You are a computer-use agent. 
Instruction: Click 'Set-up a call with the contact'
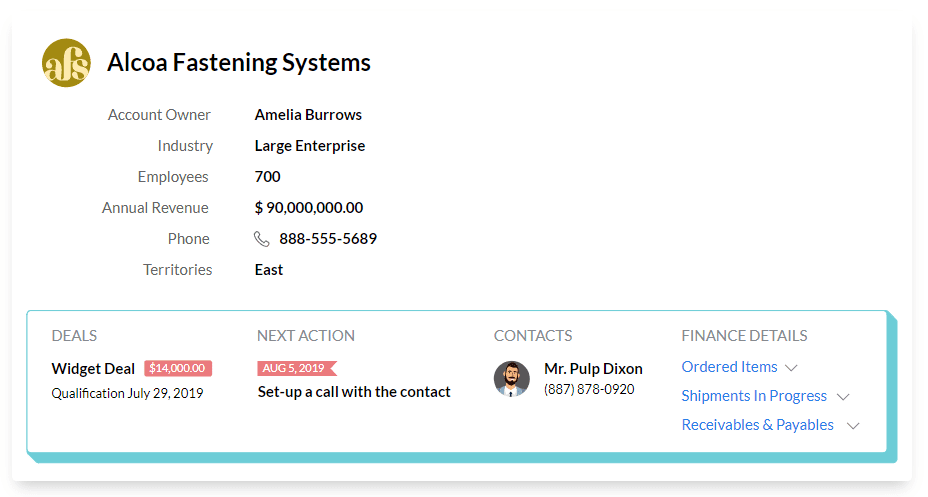[x=354, y=392]
